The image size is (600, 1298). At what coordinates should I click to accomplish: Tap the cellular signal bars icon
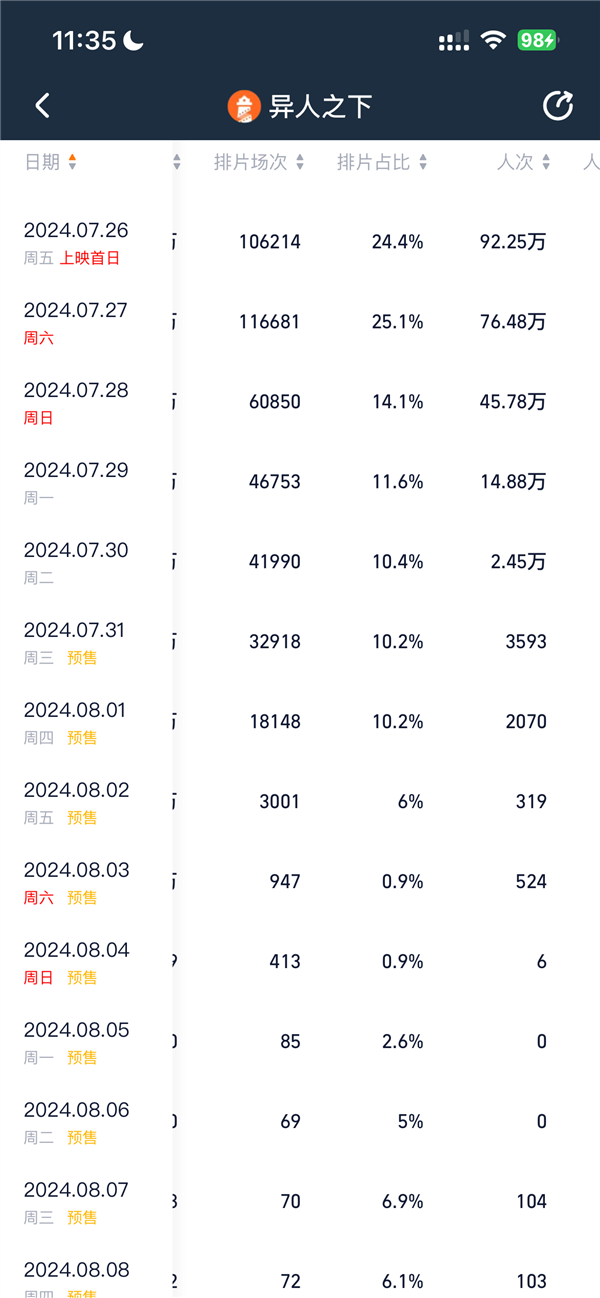[454, 41]
